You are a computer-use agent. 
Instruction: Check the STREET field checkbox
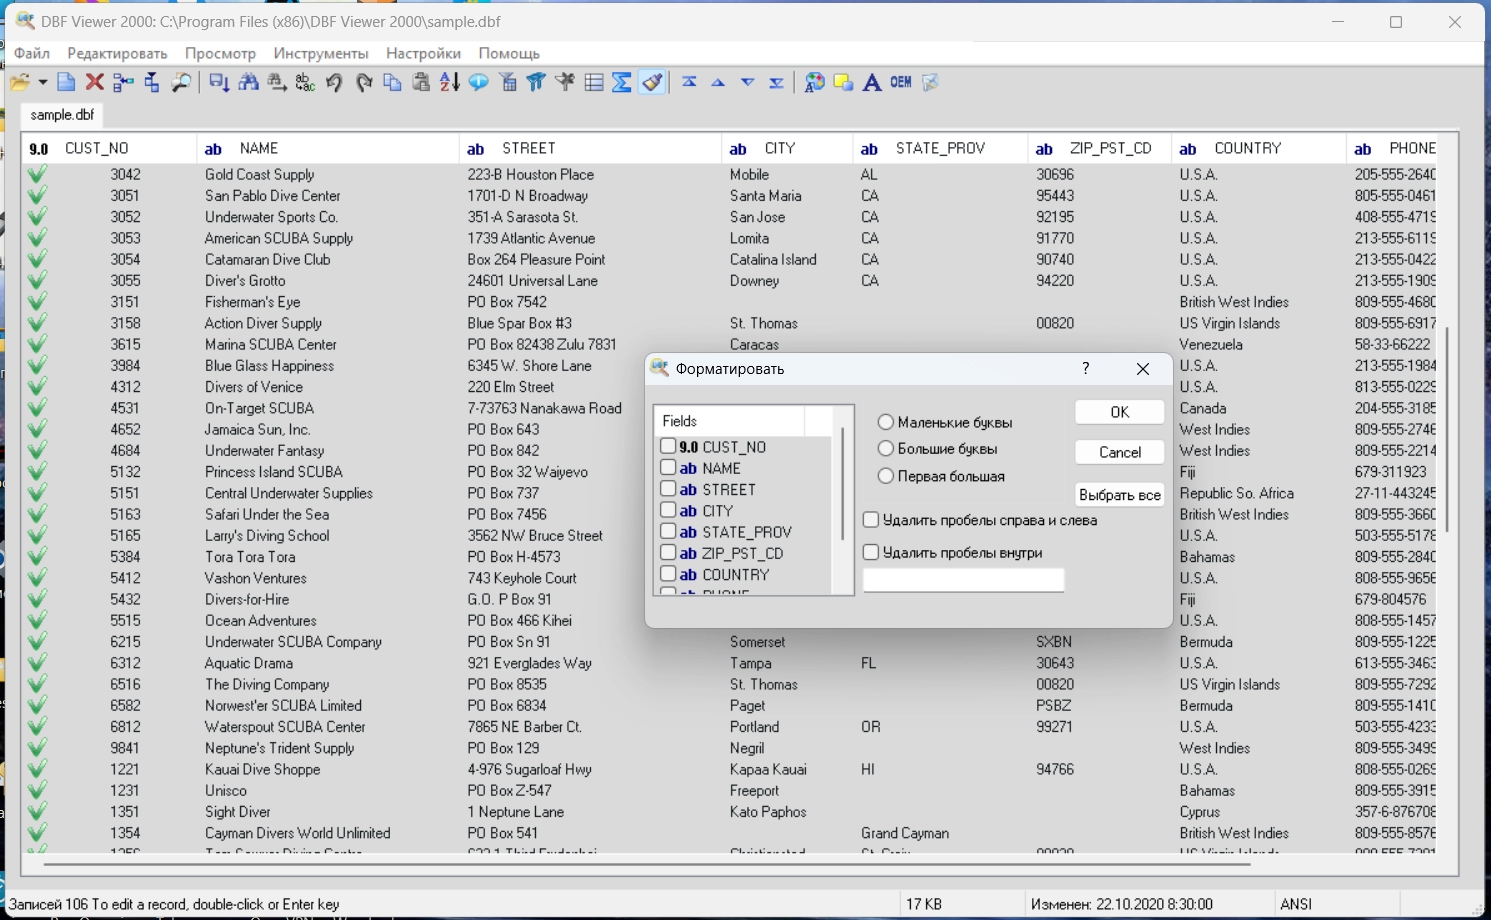point(668,489)
